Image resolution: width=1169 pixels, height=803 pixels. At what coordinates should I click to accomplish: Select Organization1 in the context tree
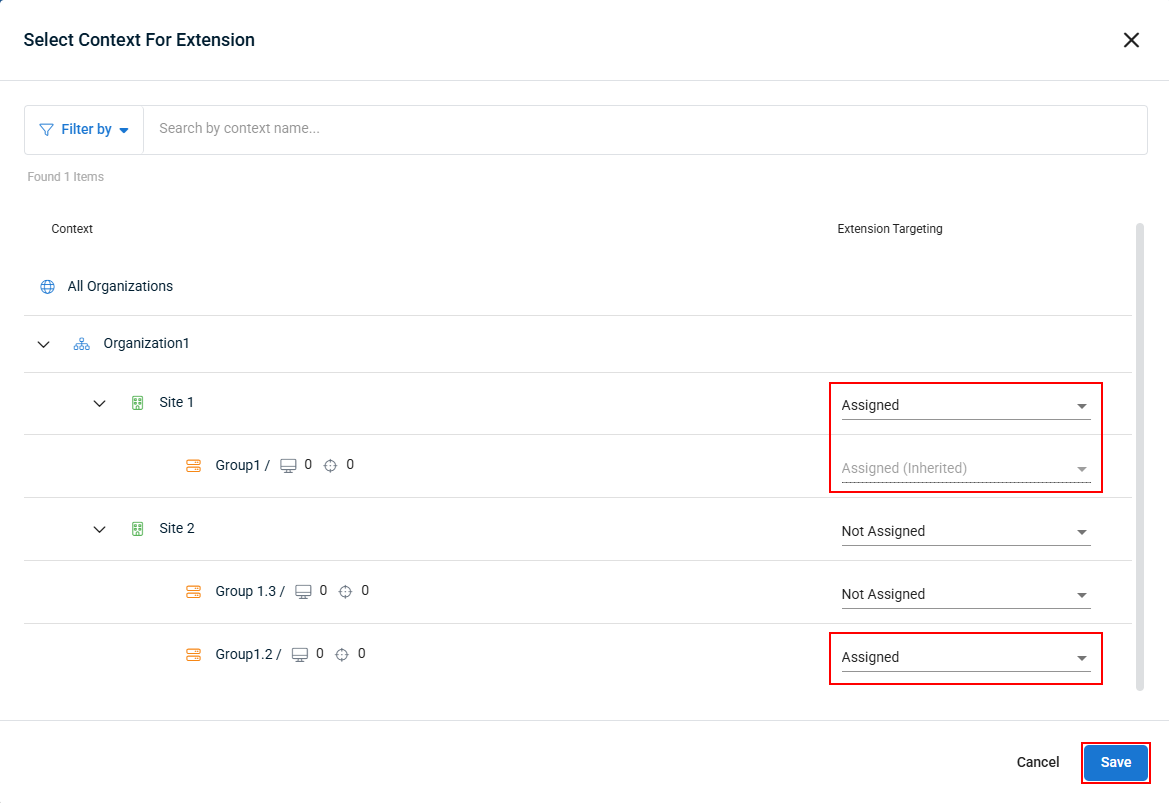pos(146,344)
